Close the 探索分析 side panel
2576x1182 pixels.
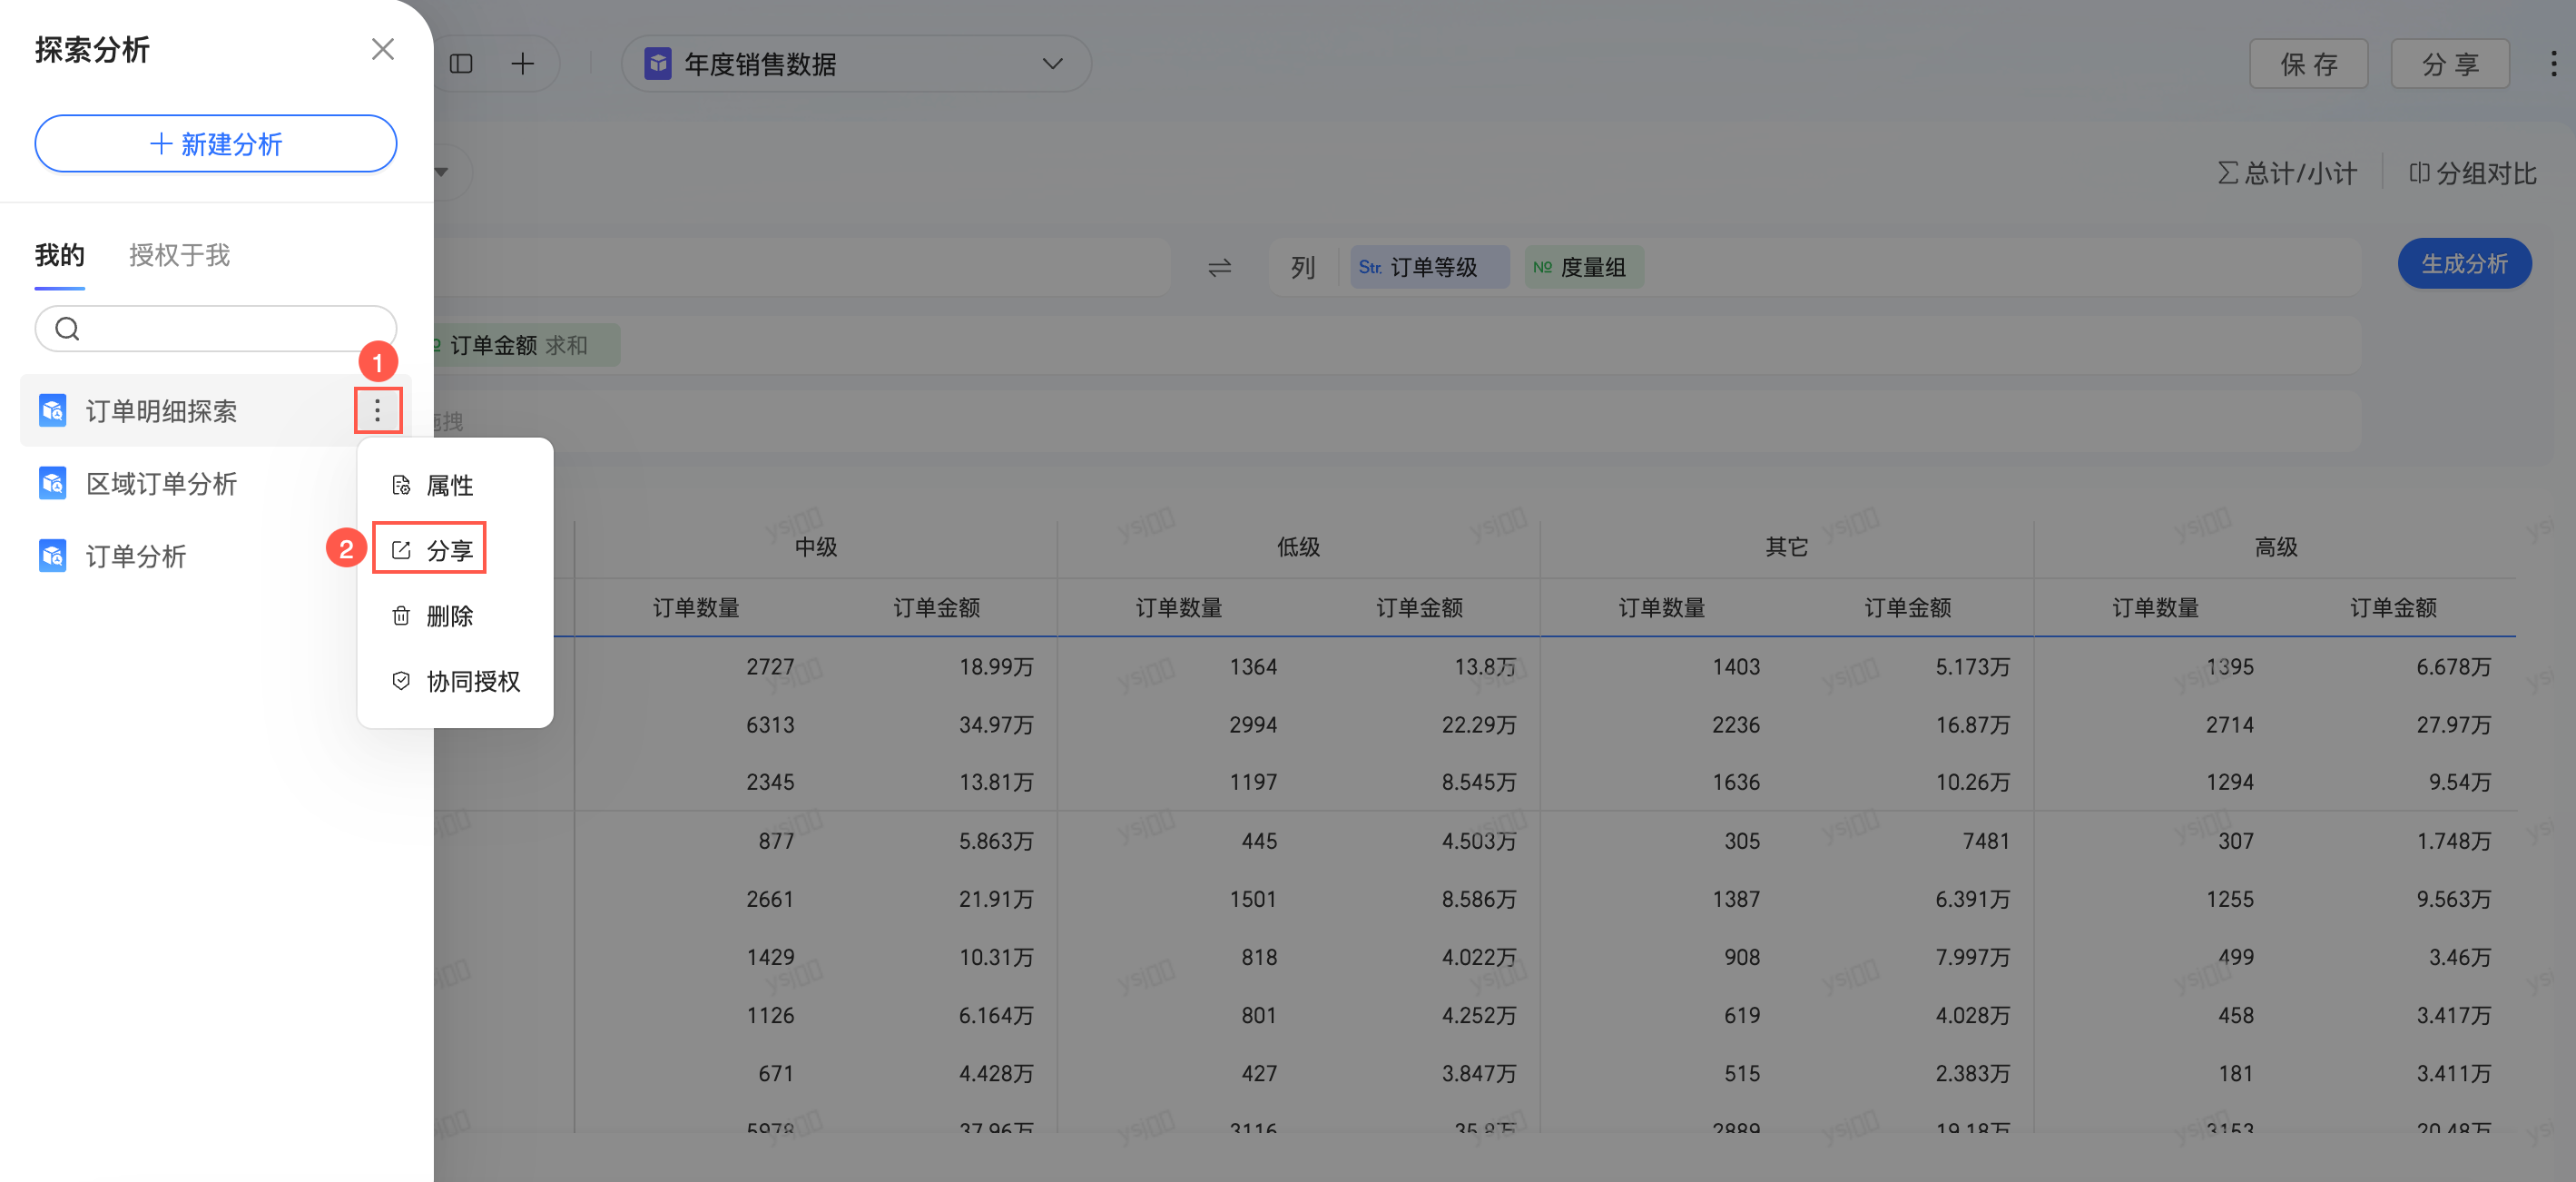pyautogui.click(x=382, y=49)
